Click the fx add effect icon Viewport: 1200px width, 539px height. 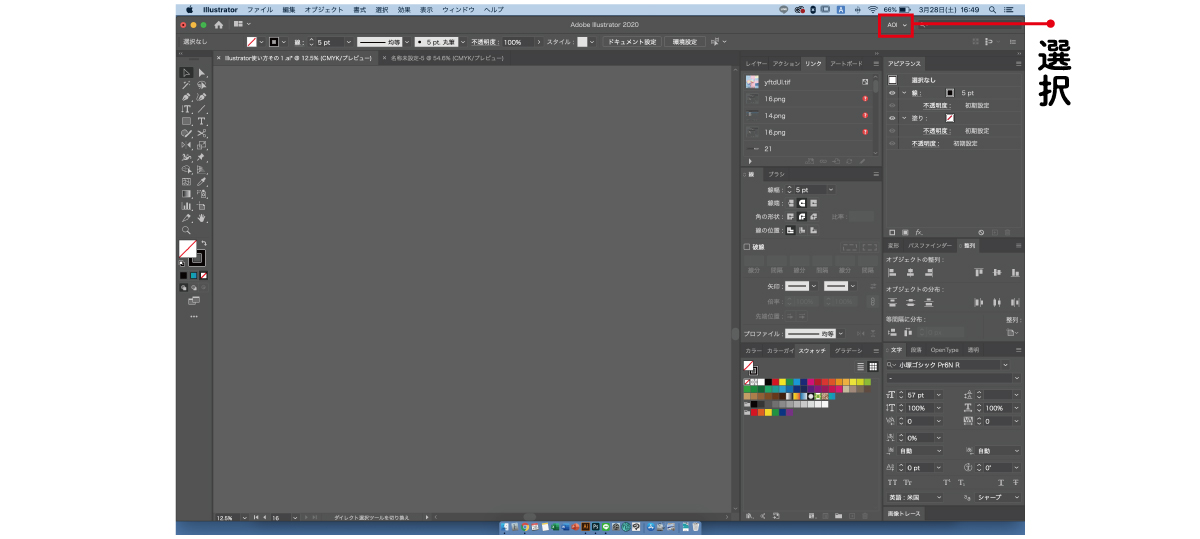(918, 232)
